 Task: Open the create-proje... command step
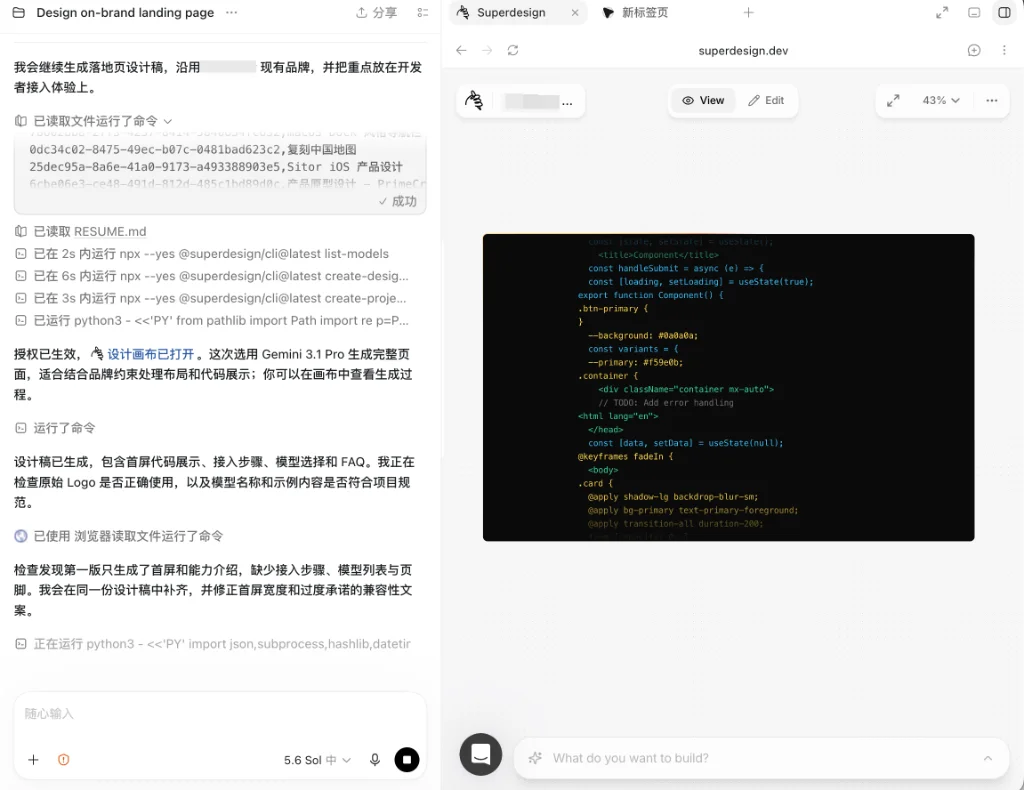coord(210,298)
